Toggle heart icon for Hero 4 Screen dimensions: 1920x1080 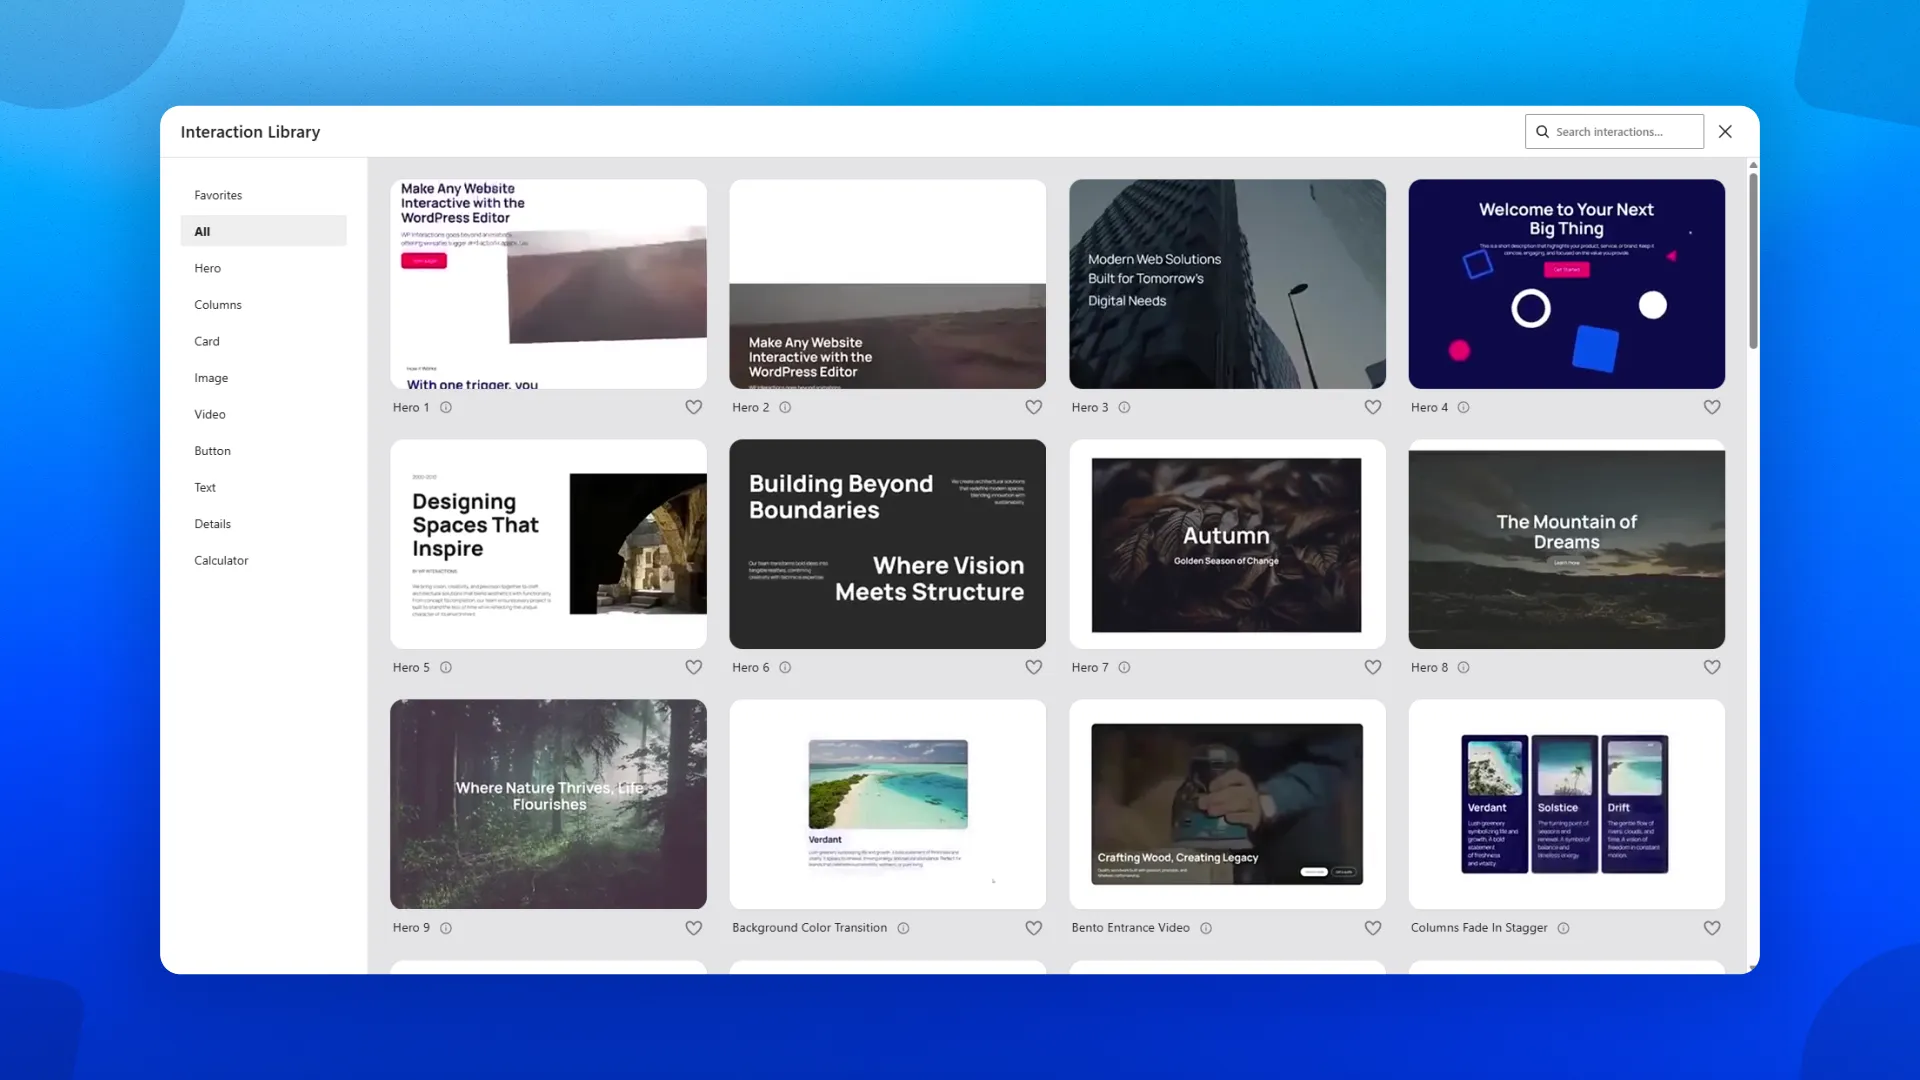coord(1711,407)
